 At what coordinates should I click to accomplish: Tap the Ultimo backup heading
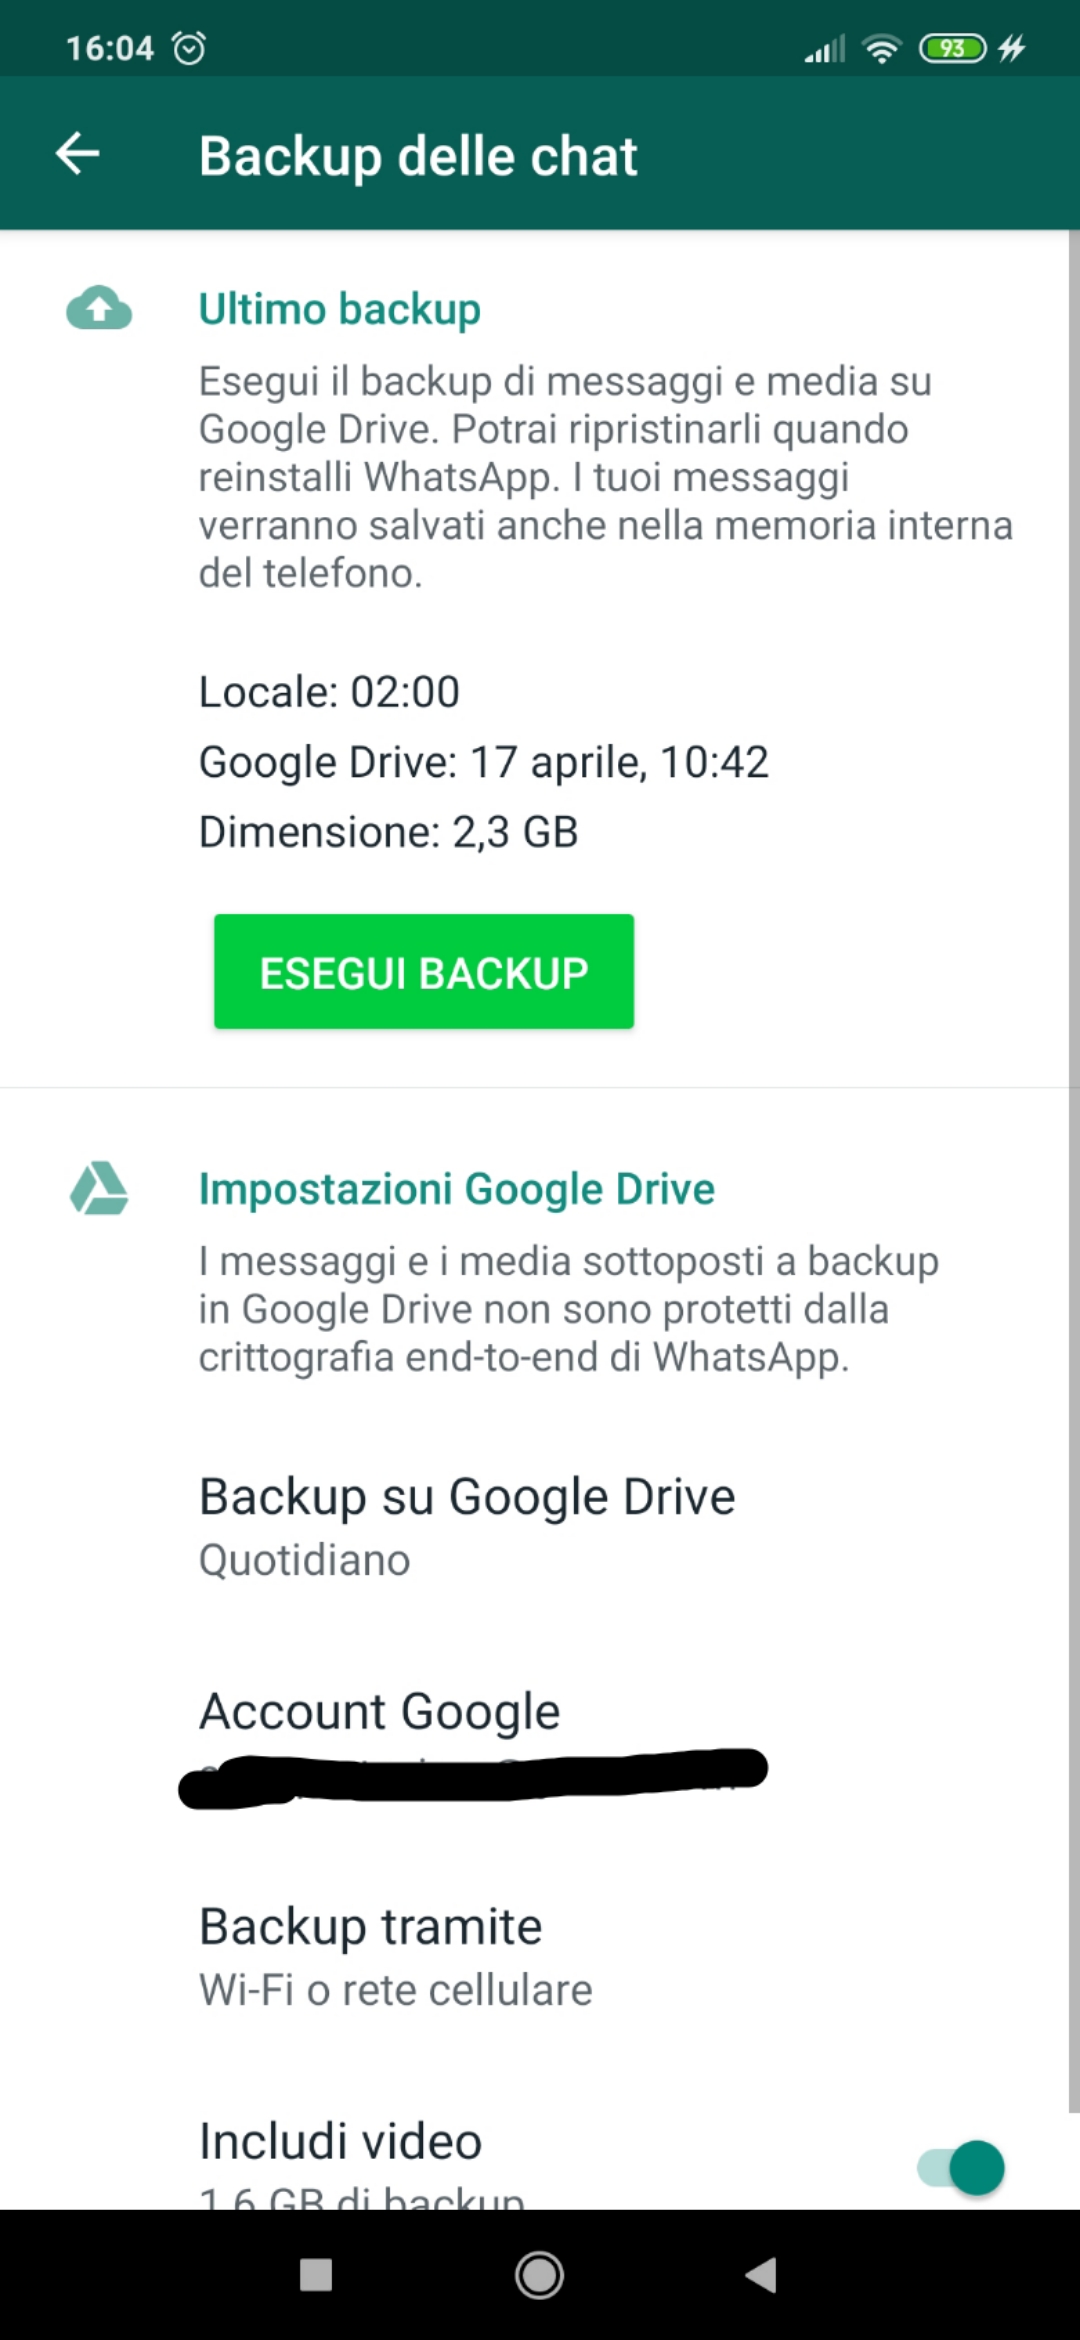[340, 308]
